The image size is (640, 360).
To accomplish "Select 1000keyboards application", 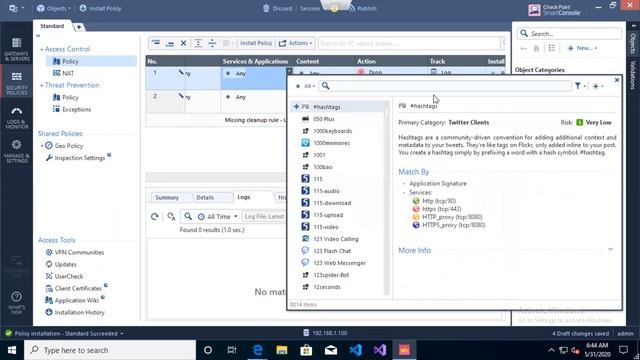I will point(338,131).
